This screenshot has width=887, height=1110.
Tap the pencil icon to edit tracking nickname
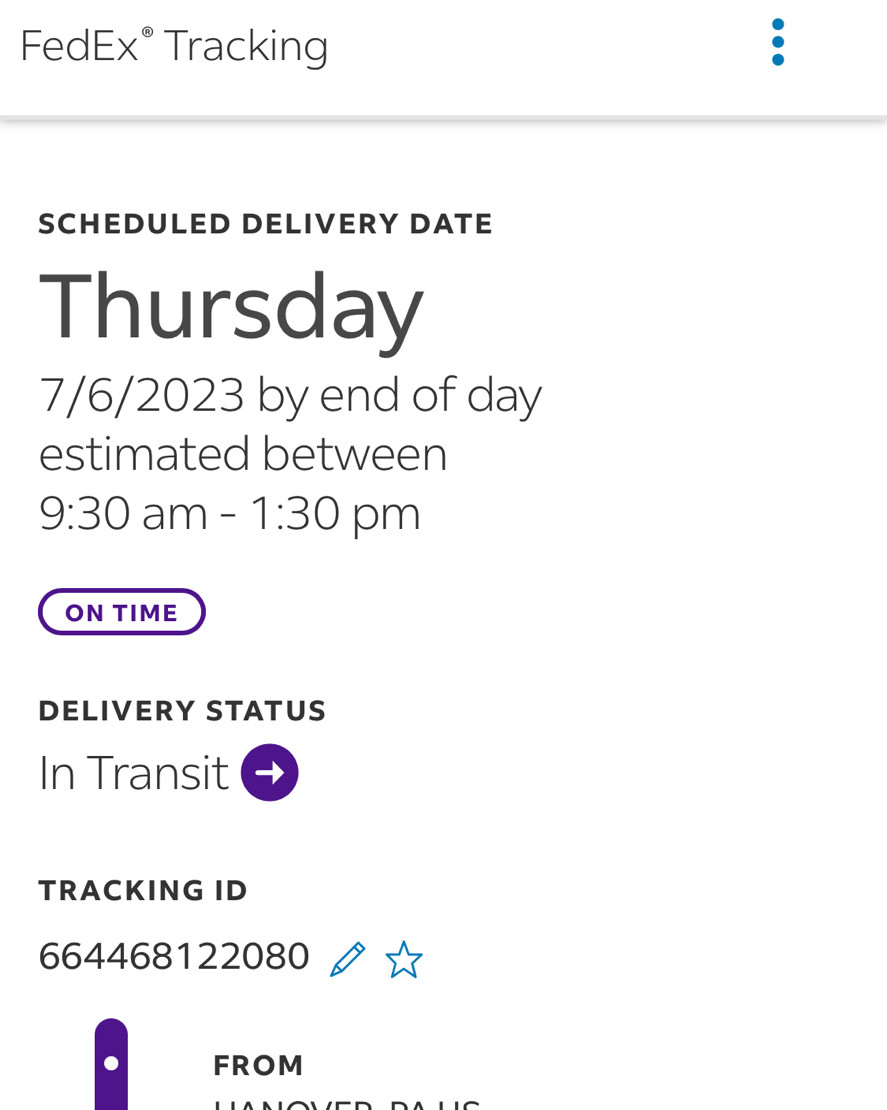click(348, 959)
